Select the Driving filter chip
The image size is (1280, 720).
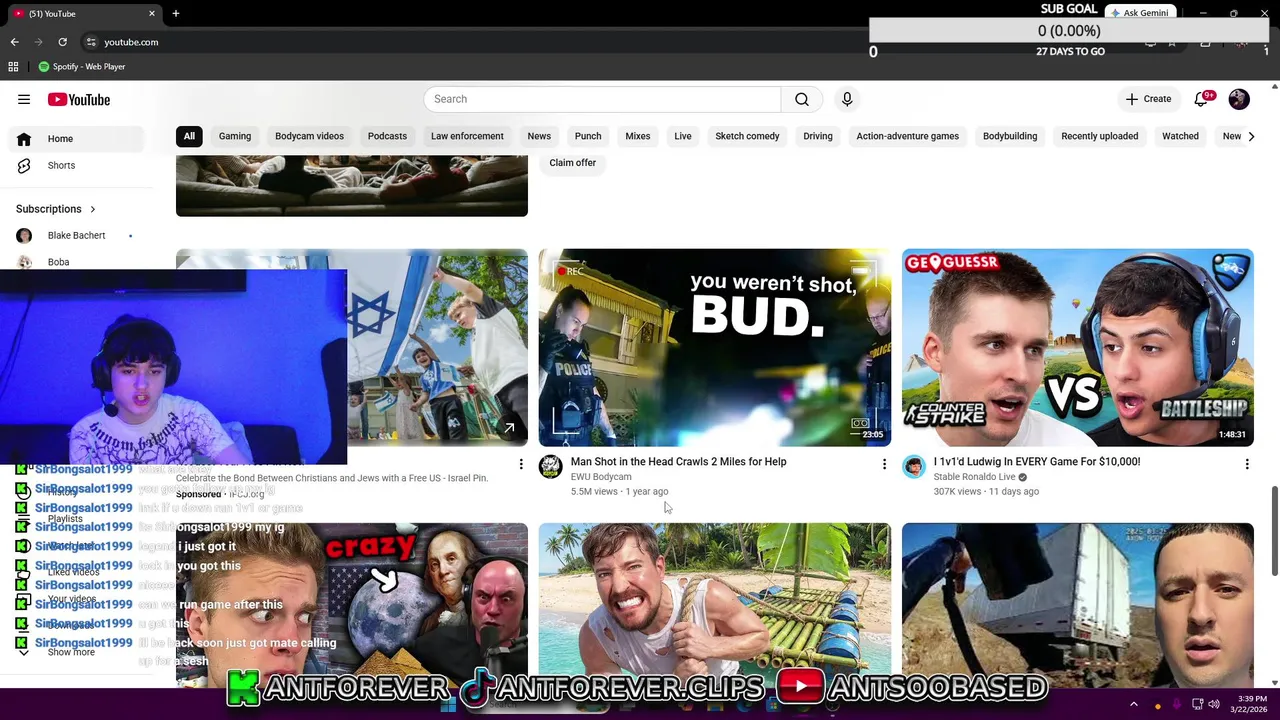pyautogui.click(x=818, y=136)
